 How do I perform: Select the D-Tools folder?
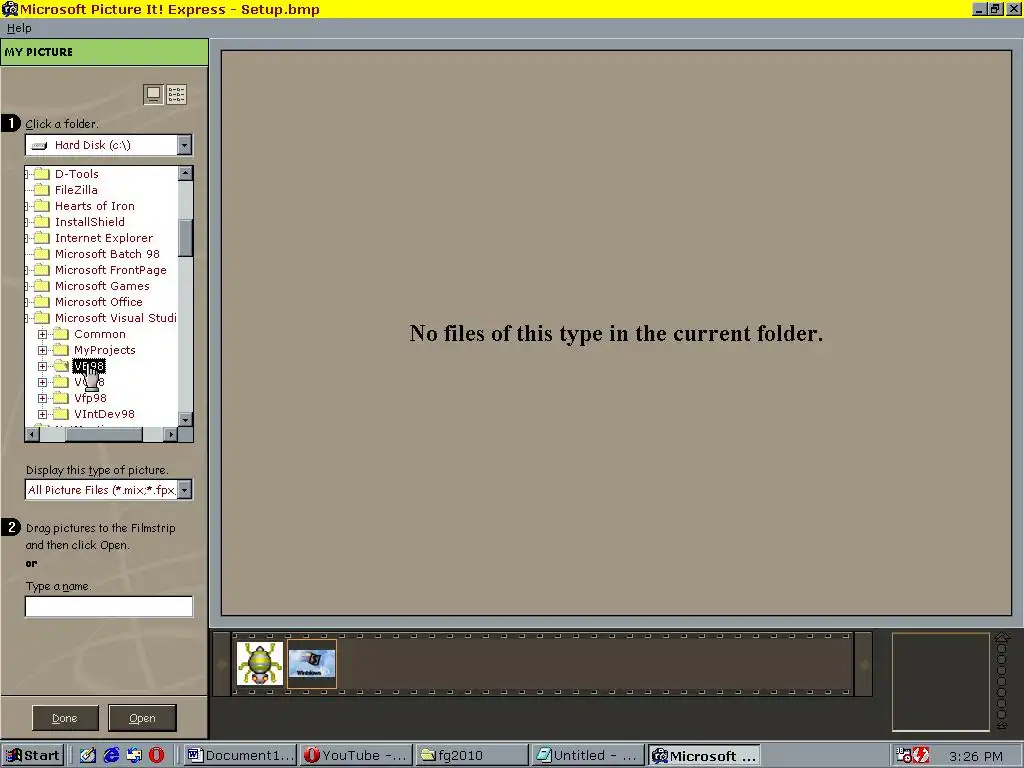(76, 174)
